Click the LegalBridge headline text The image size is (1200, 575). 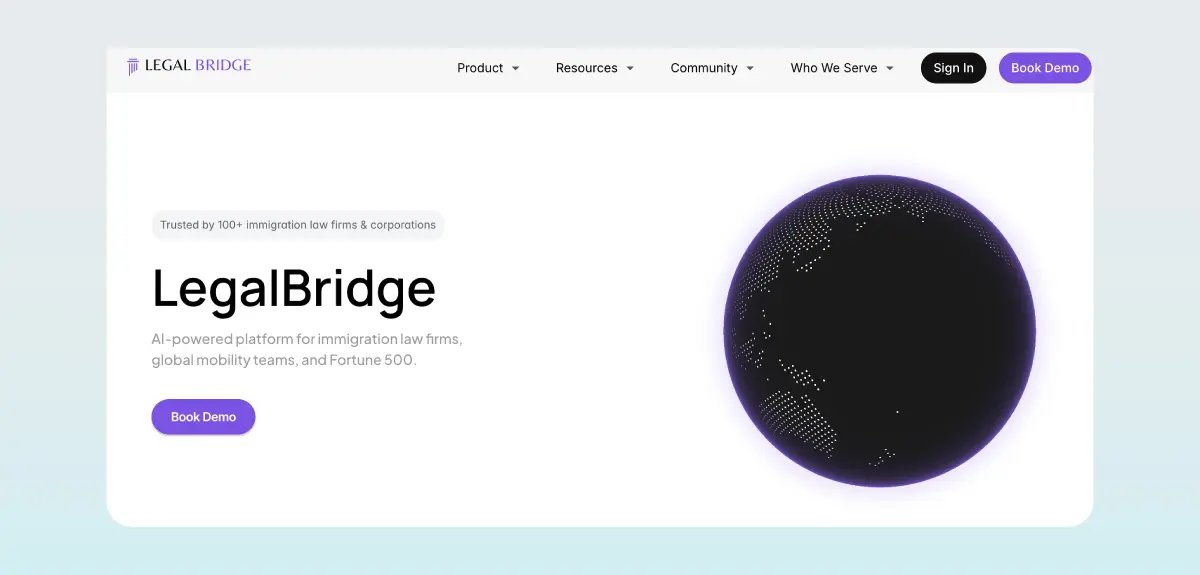point(294,288)
